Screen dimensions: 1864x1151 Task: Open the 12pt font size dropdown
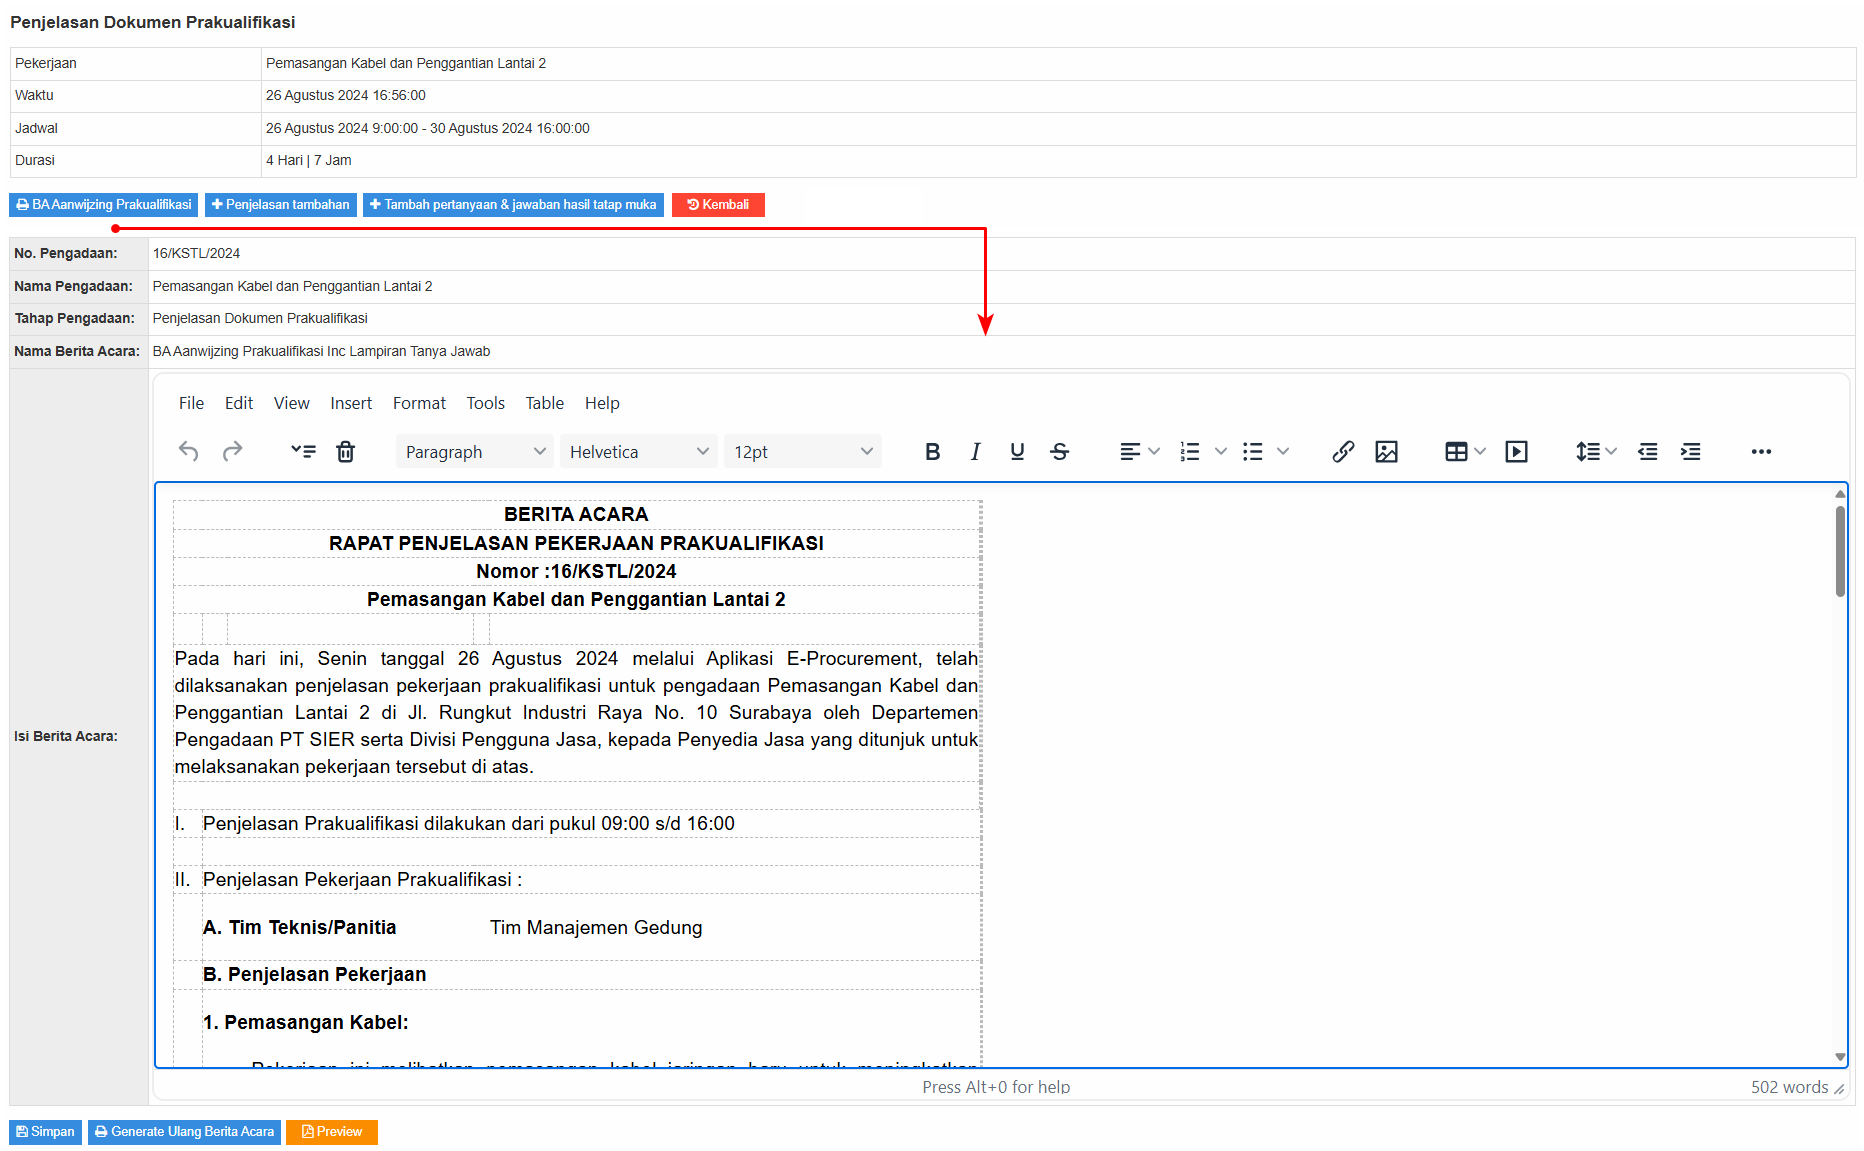click(x=802, y=452)
